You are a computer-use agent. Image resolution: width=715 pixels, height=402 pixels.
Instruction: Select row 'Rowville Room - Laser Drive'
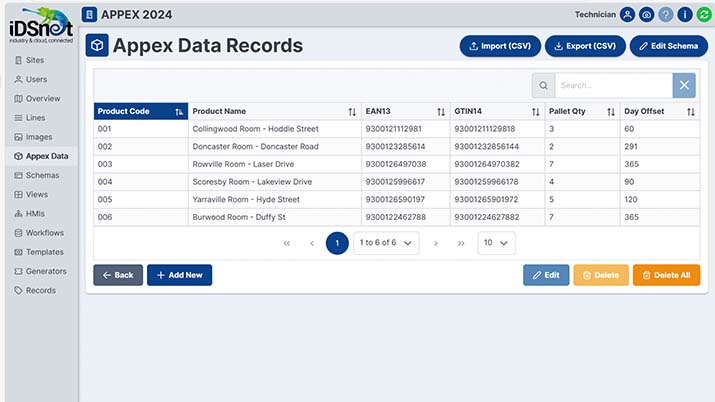(396, 164)
